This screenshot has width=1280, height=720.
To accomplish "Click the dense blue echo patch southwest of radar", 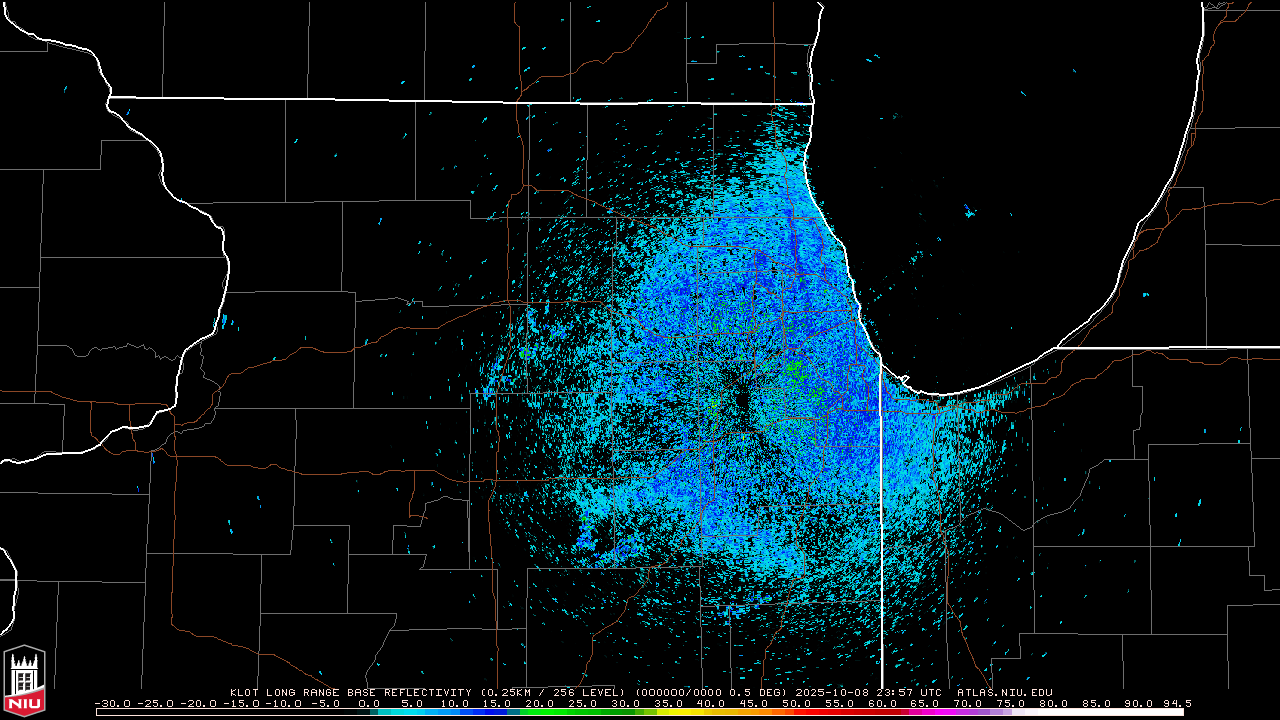I will [587, 541].
